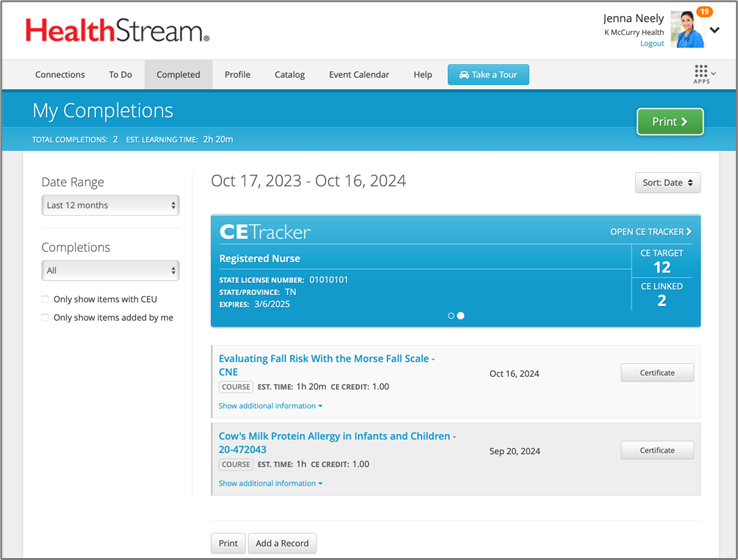
Task: Open the Connections tab
Action: [x=60, y=74]
